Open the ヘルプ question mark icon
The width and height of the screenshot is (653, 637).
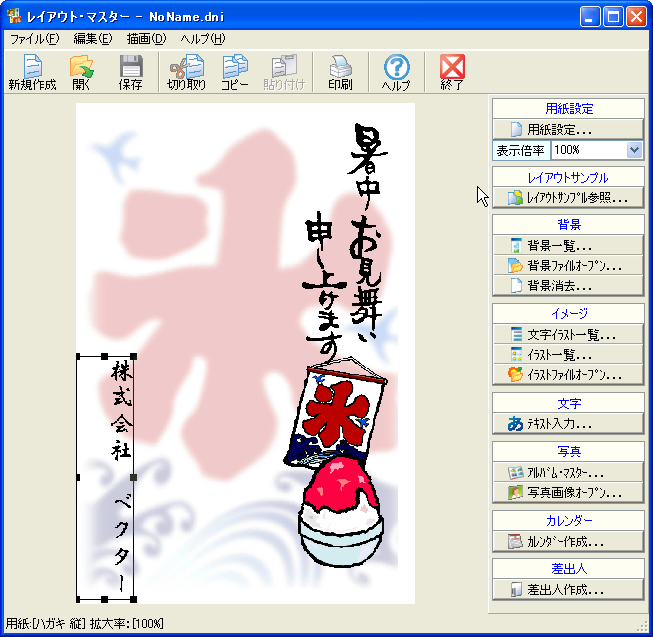coord(396,72)
